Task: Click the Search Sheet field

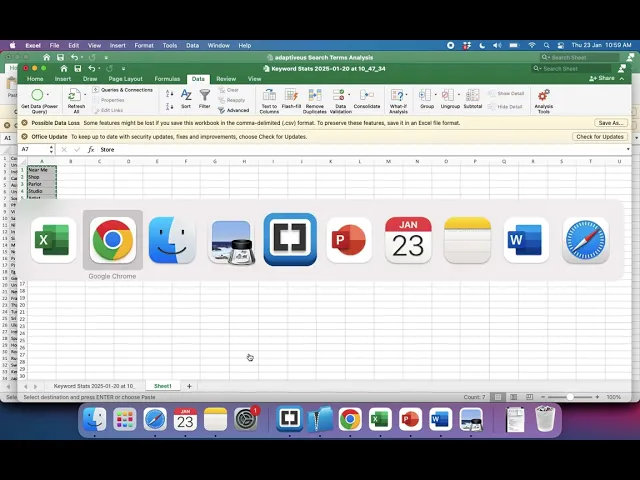Action: pos(571,69)
